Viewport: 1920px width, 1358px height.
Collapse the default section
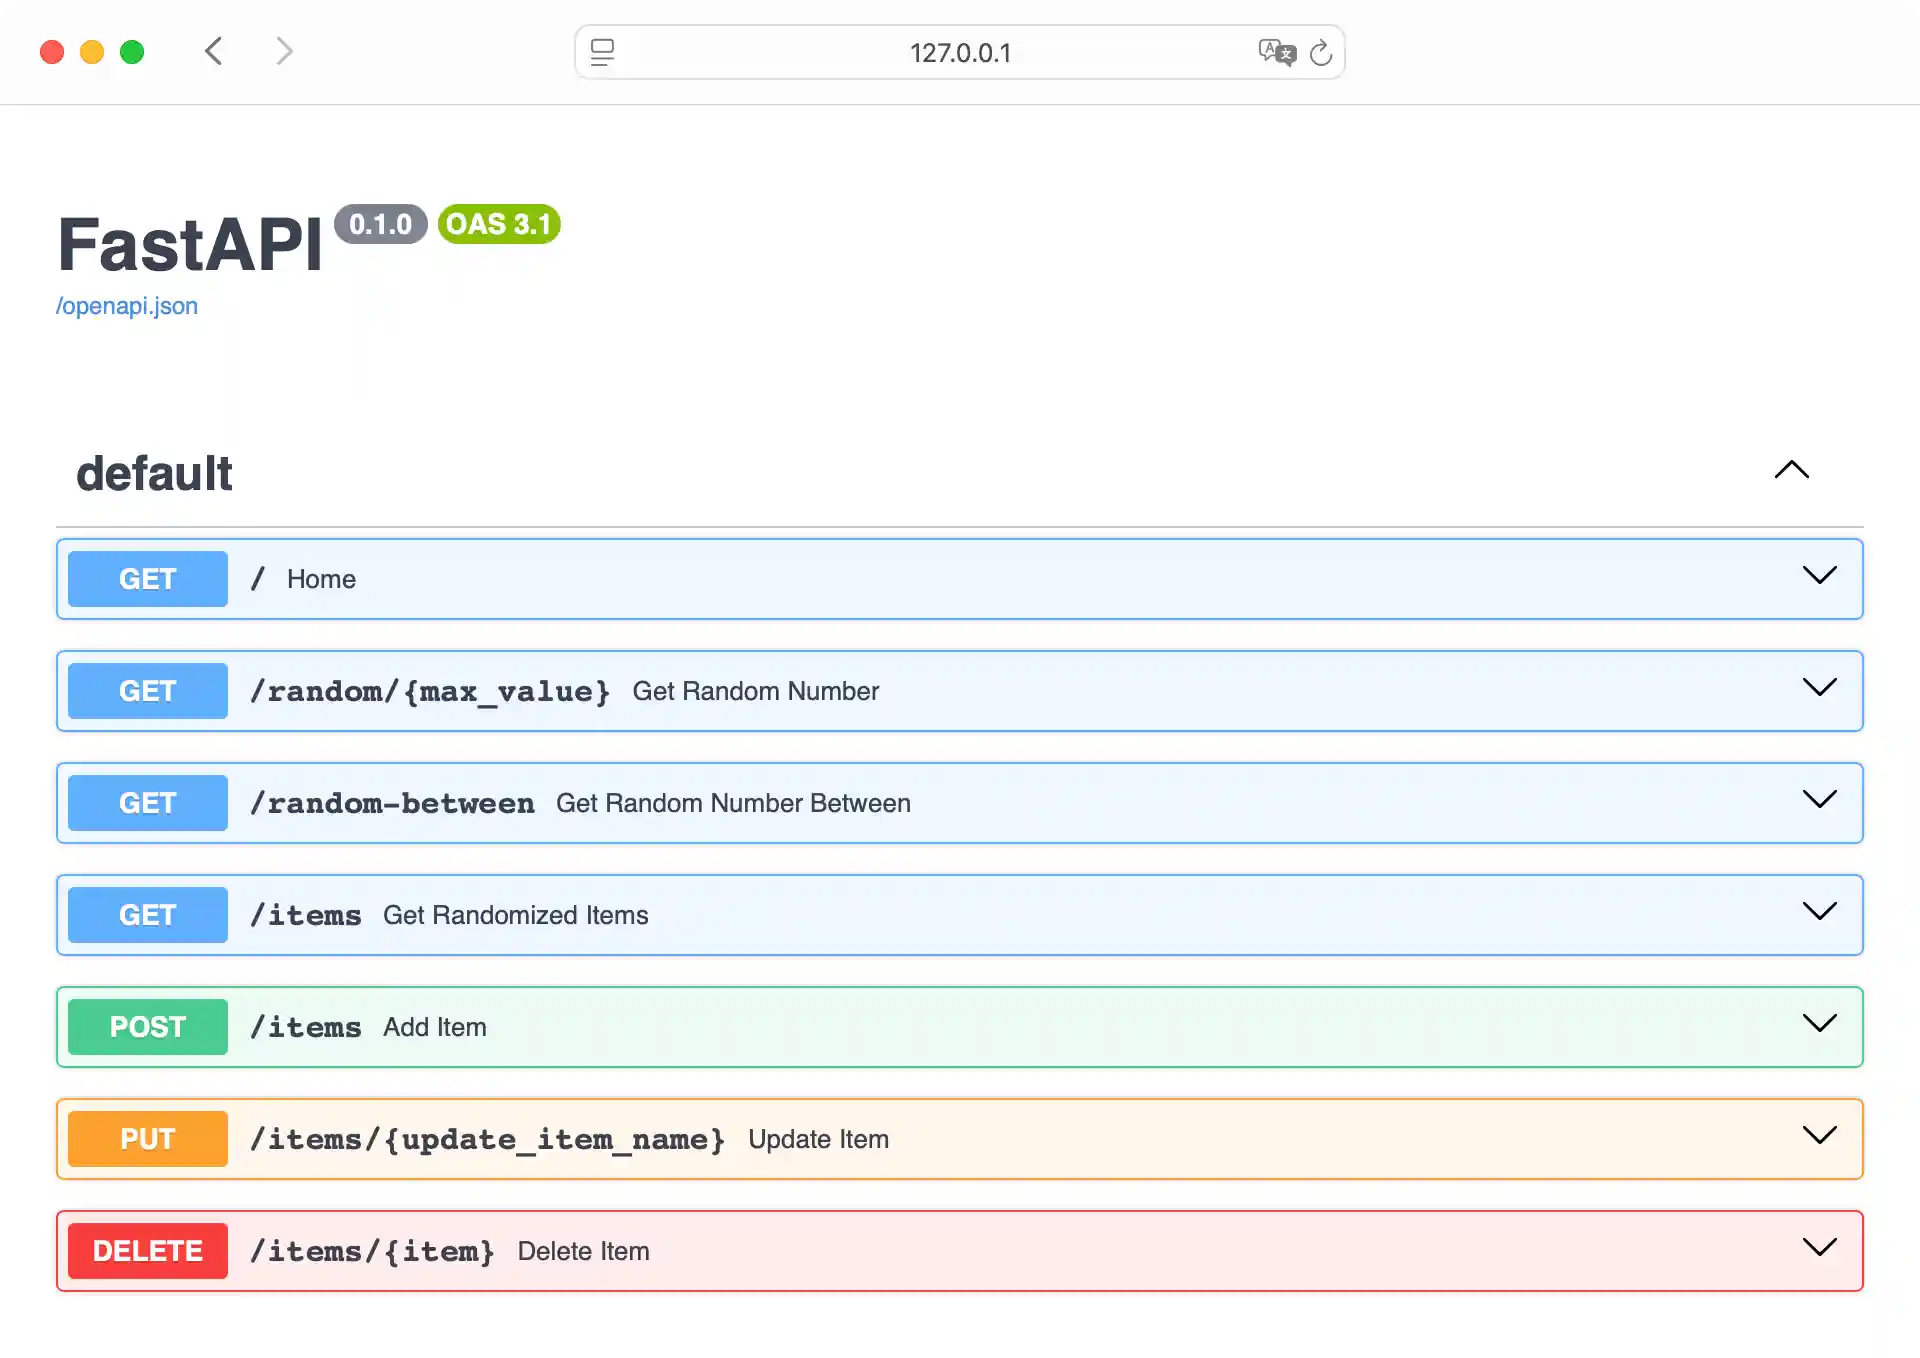point(1790,470)
